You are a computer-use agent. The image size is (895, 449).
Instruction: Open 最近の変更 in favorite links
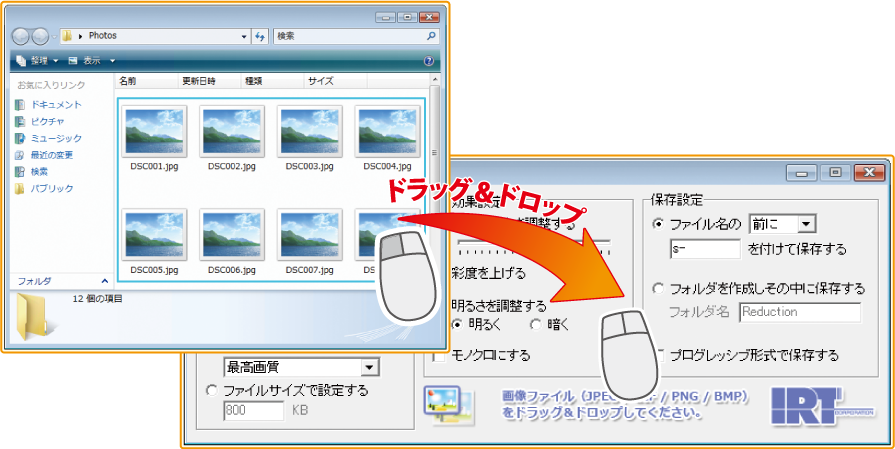click(x=51, y=155)
